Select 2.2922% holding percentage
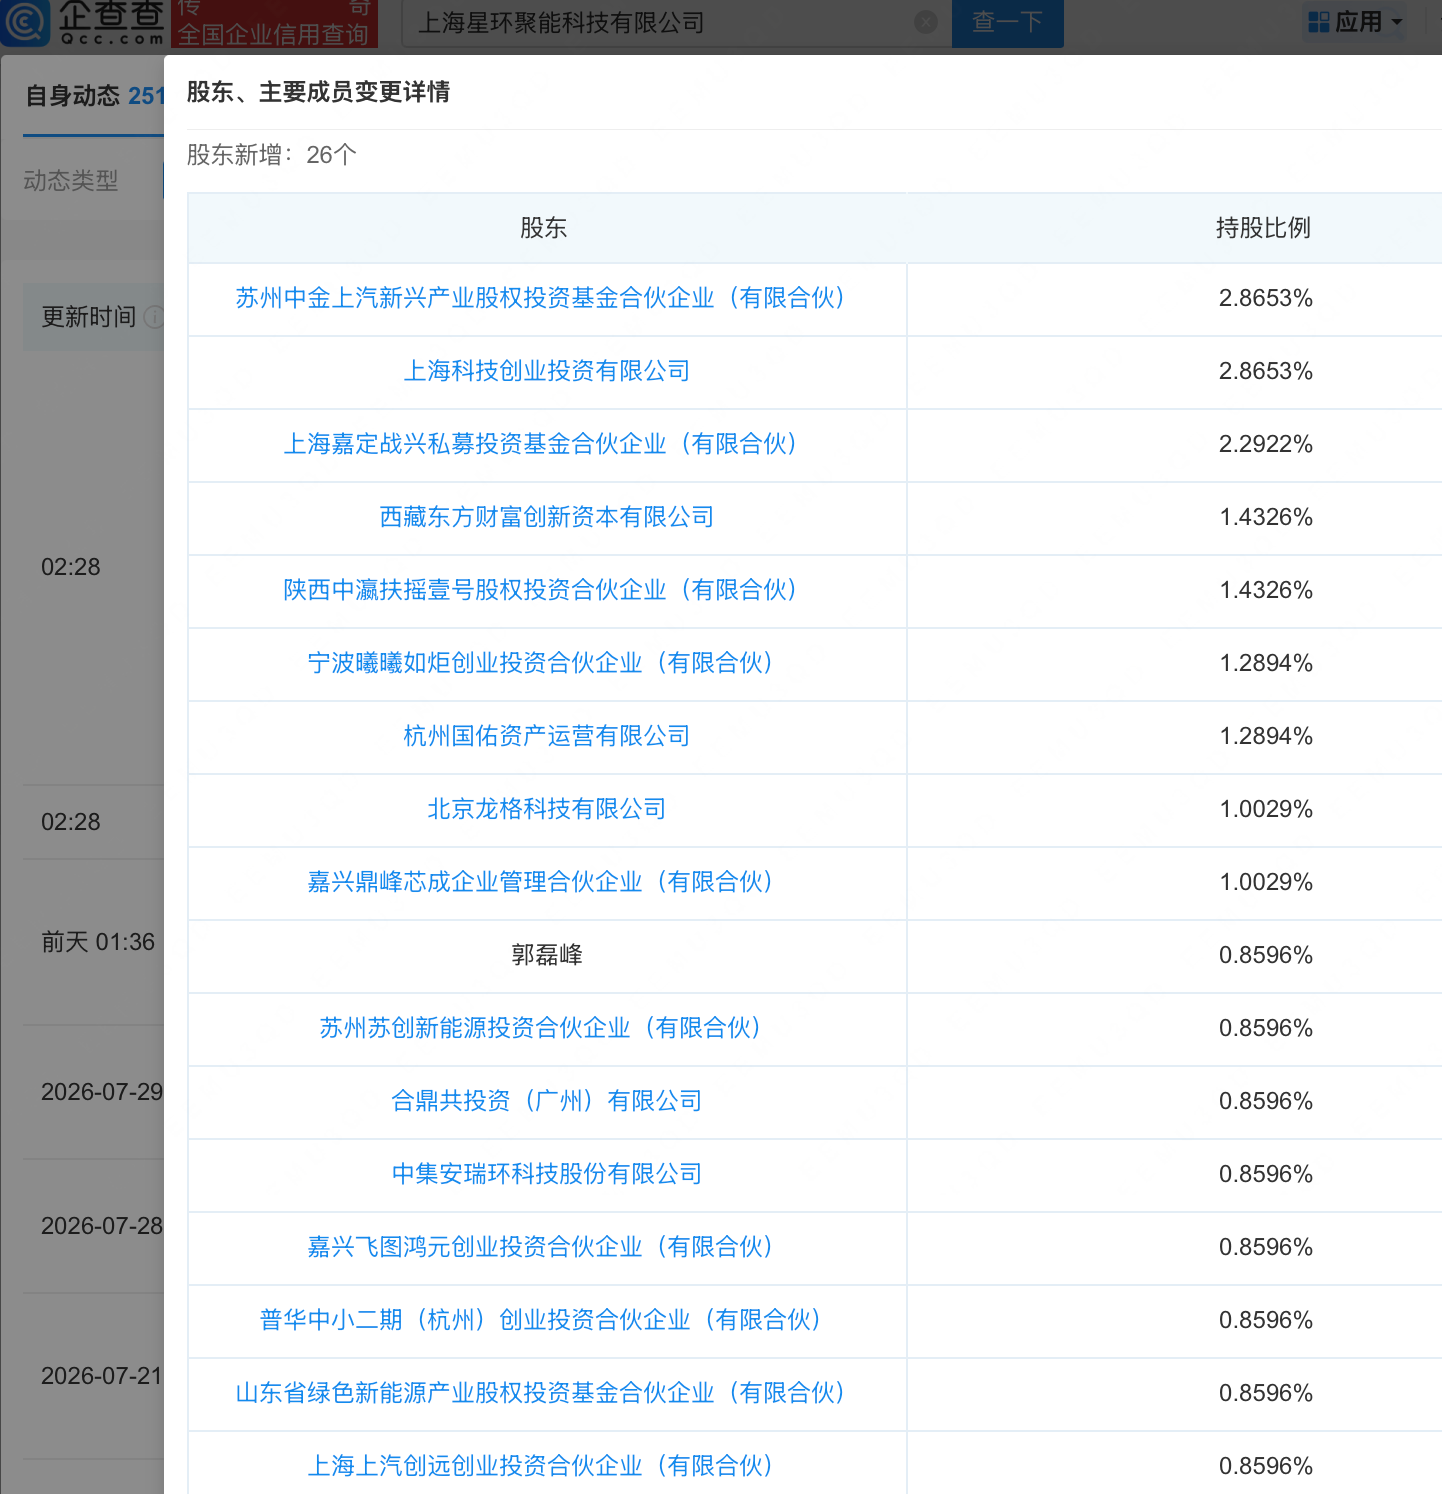 [1266, 444]
